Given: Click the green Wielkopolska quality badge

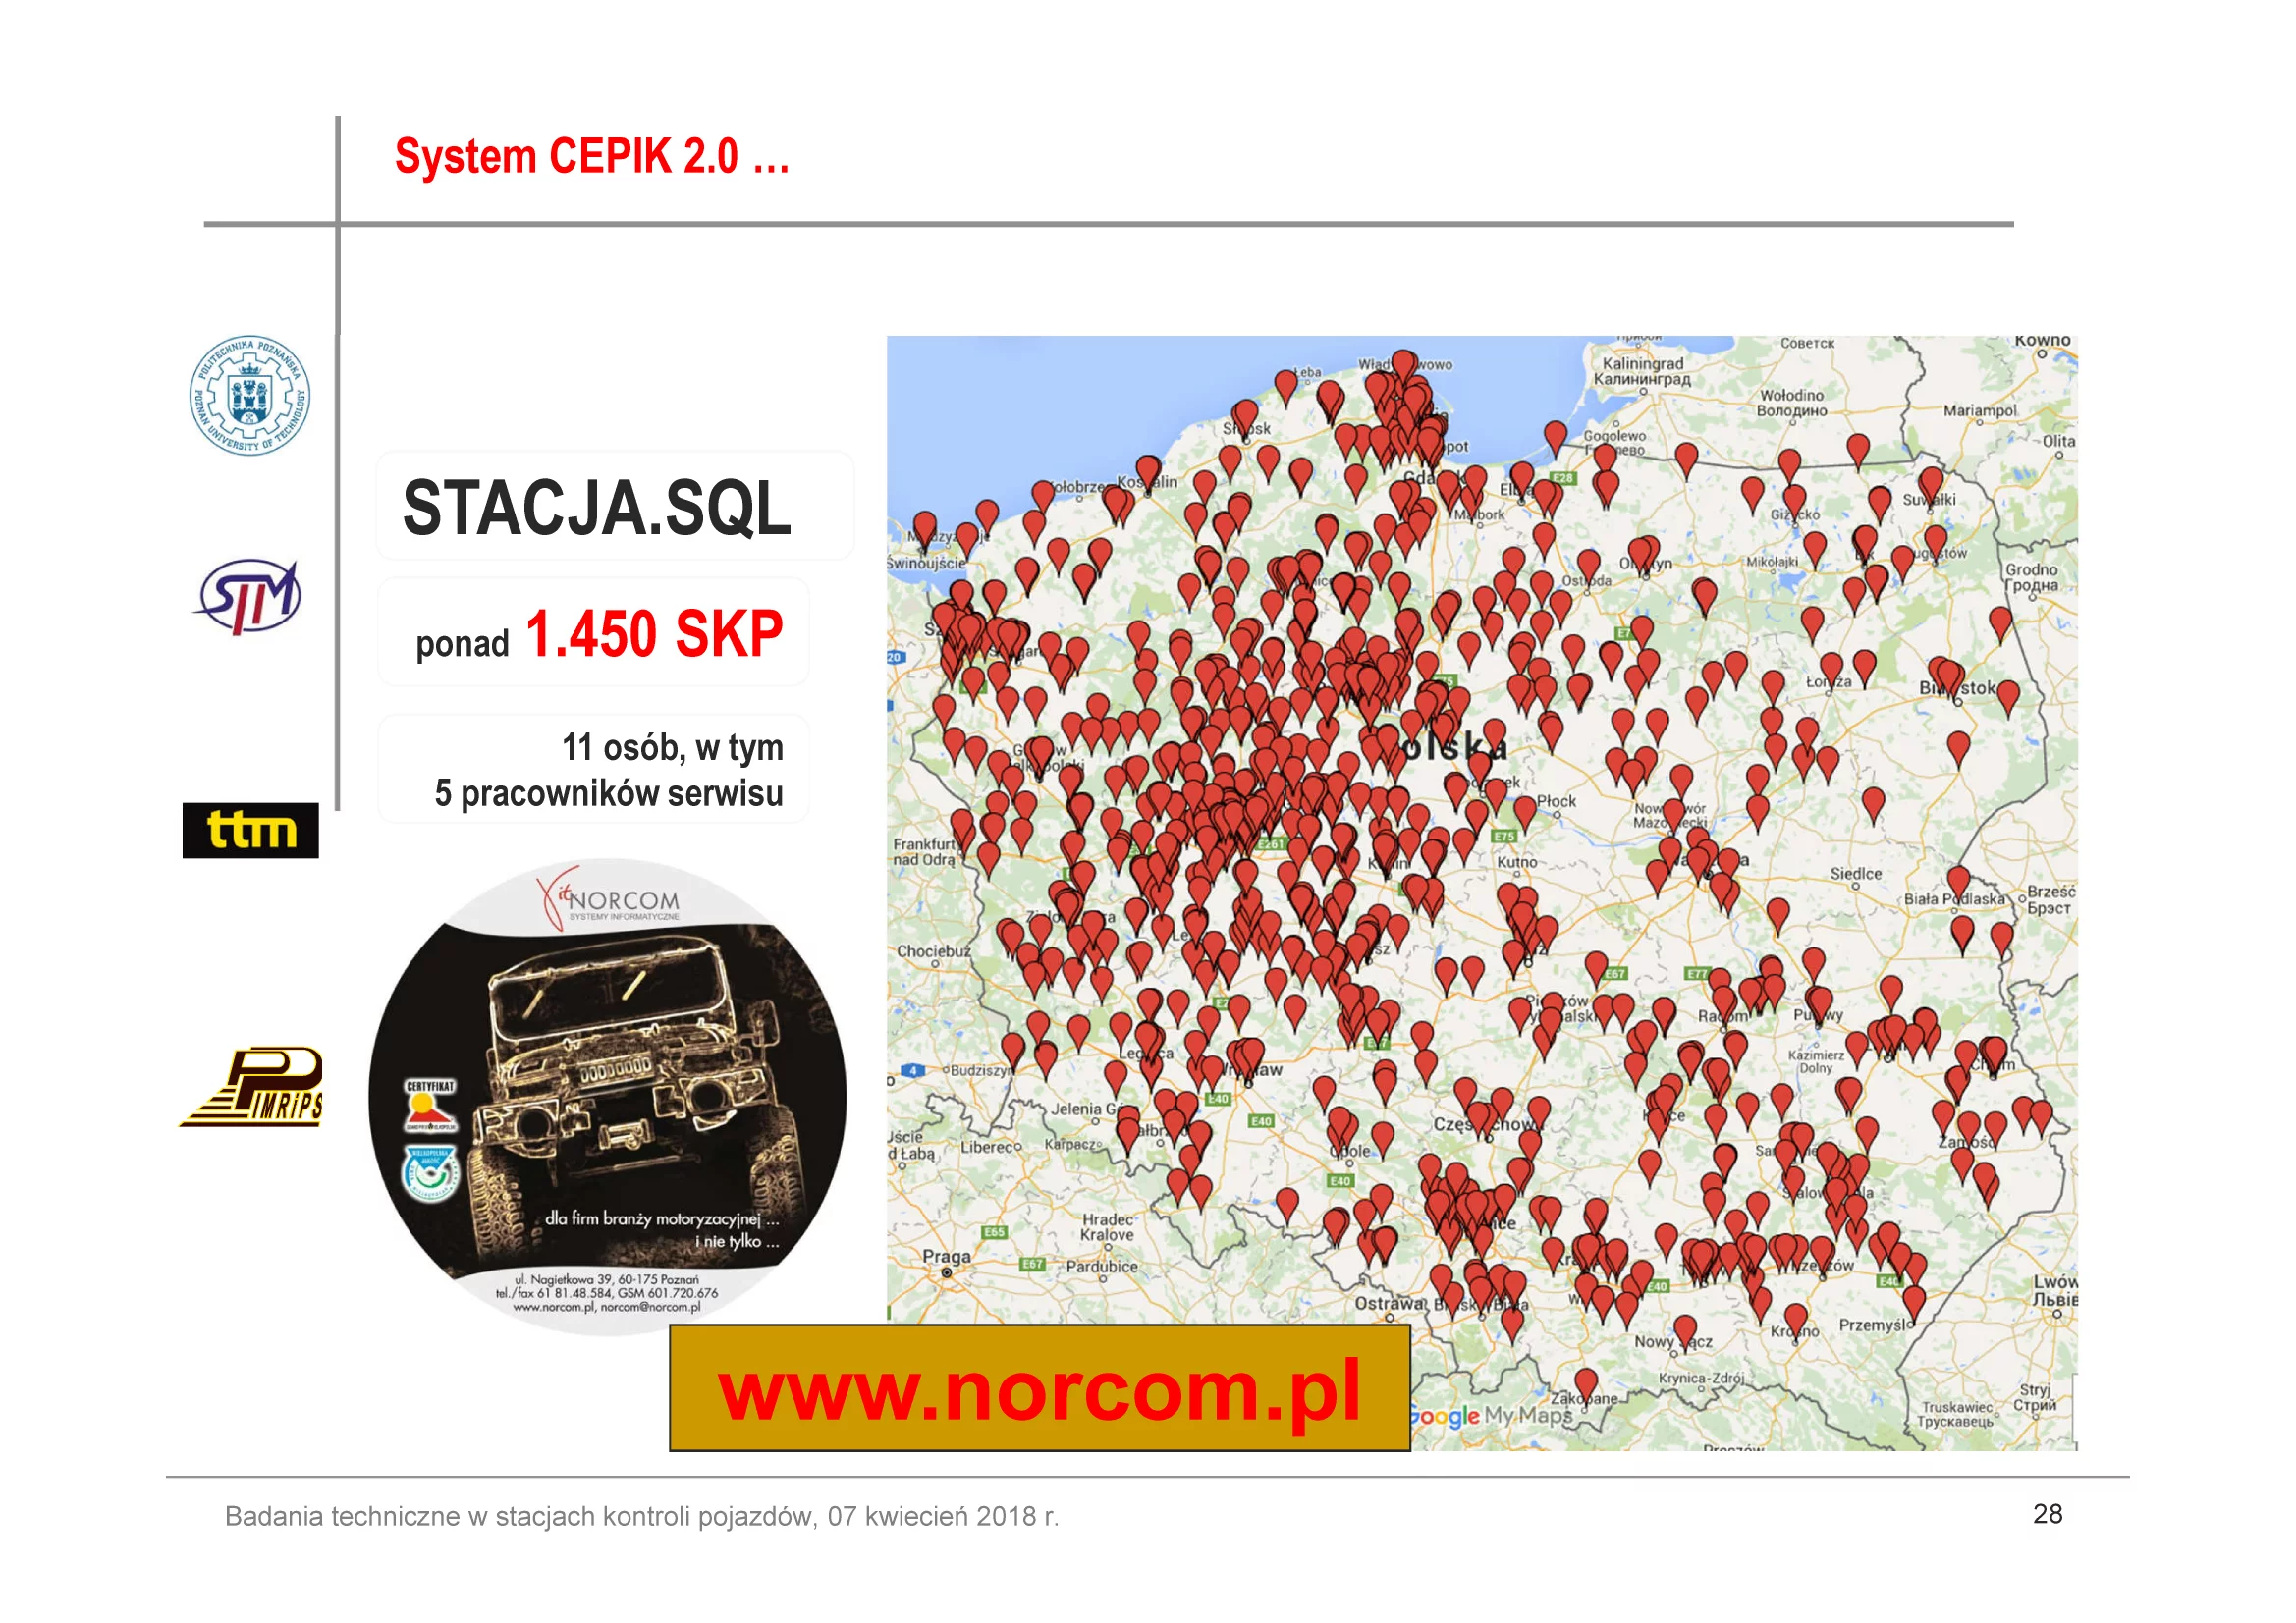Looking at the screenshot, I should point(430,1172).
